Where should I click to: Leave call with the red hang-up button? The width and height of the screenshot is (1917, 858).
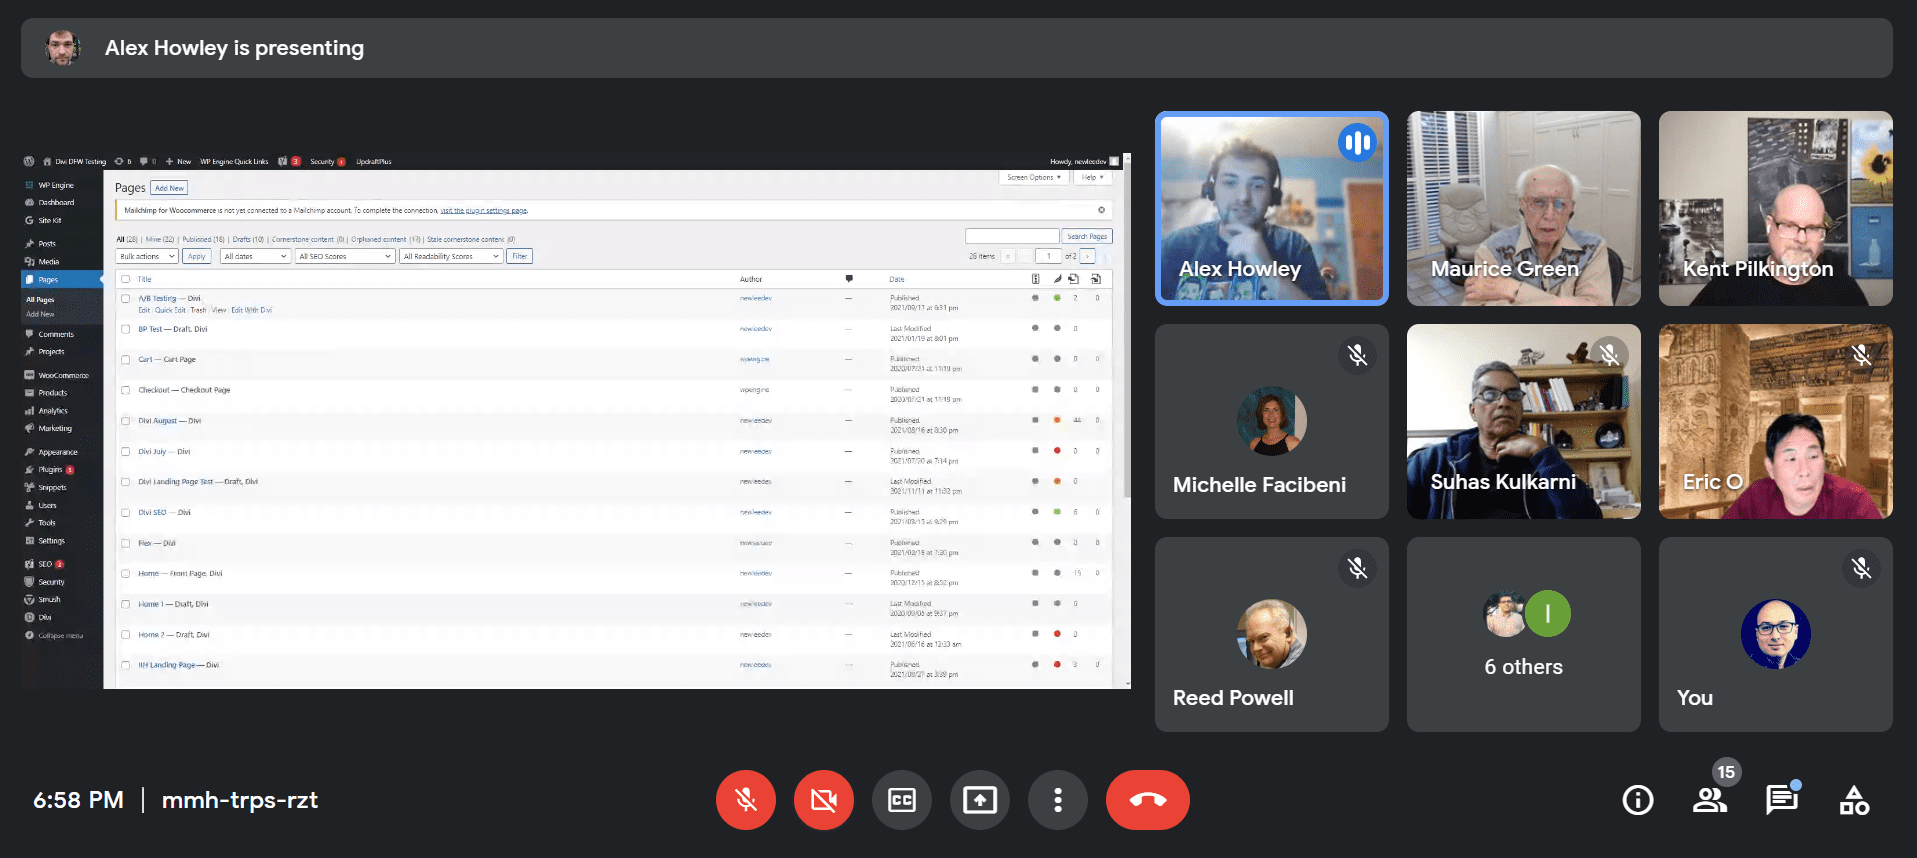click(x=1148, y=800)
